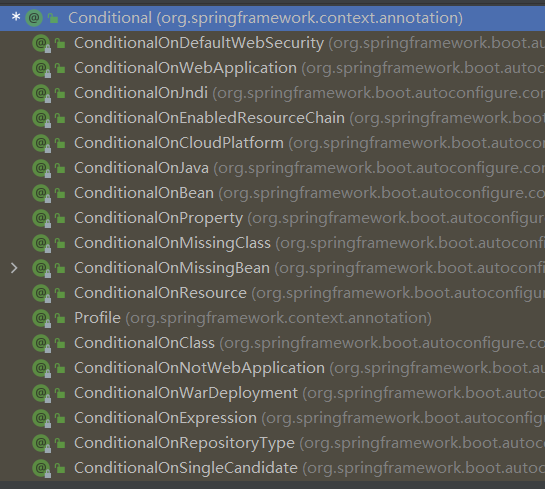
Task: Click the annotation icon next to ConditionalOnBean
Action: click(x=41, y=194)
